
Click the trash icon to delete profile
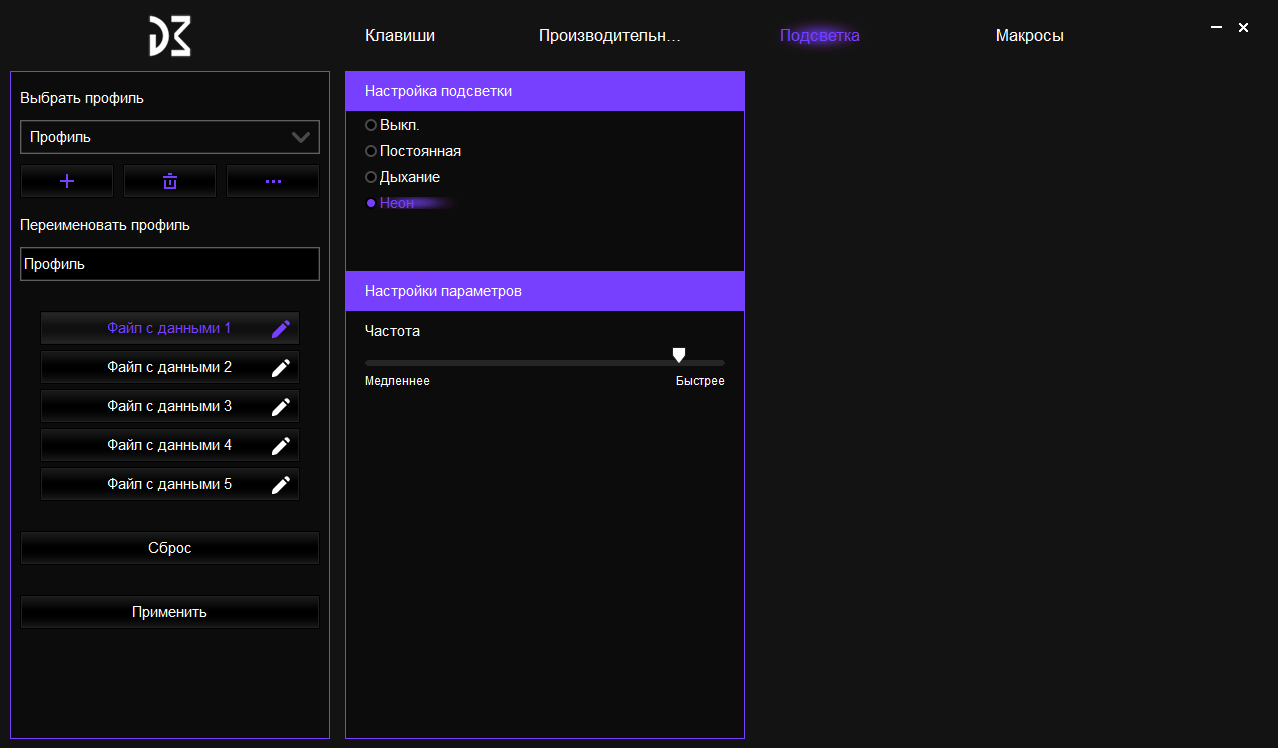170,181
